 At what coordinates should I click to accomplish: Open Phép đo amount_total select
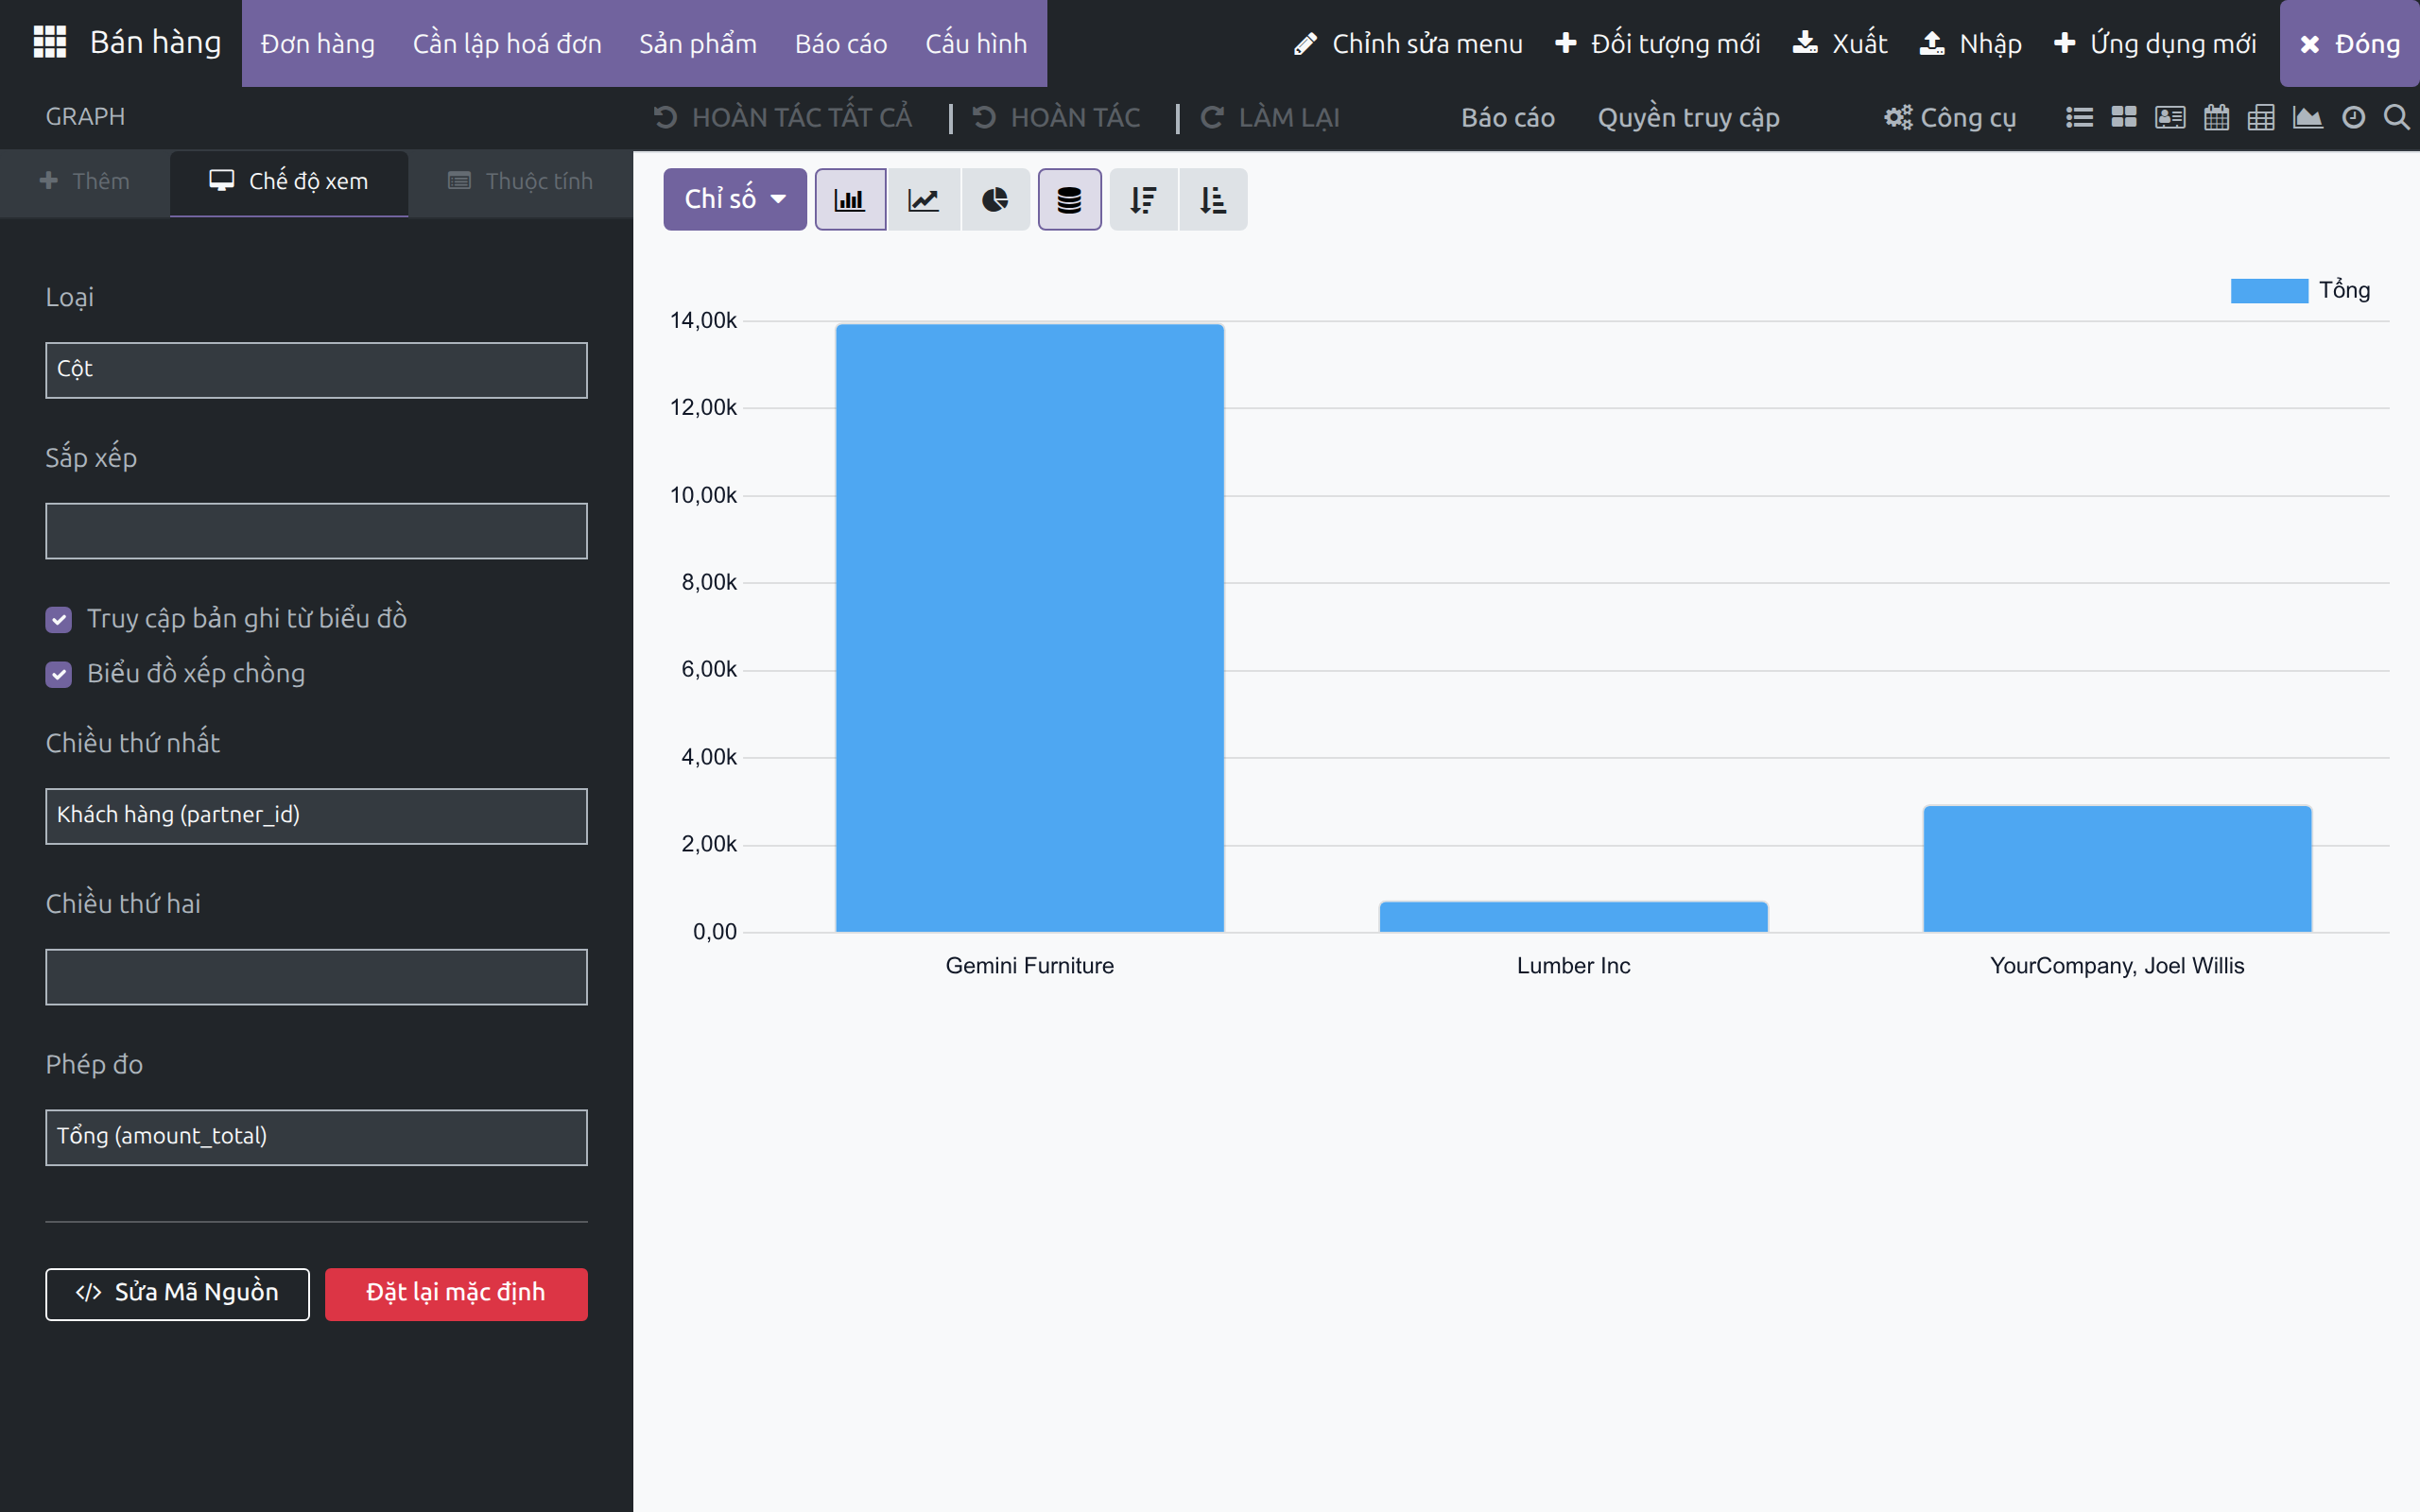[316, 1137]
